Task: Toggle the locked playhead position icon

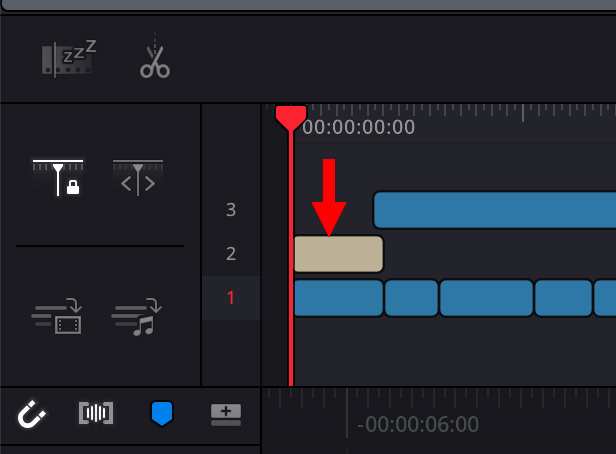Action: pos(58,178)
